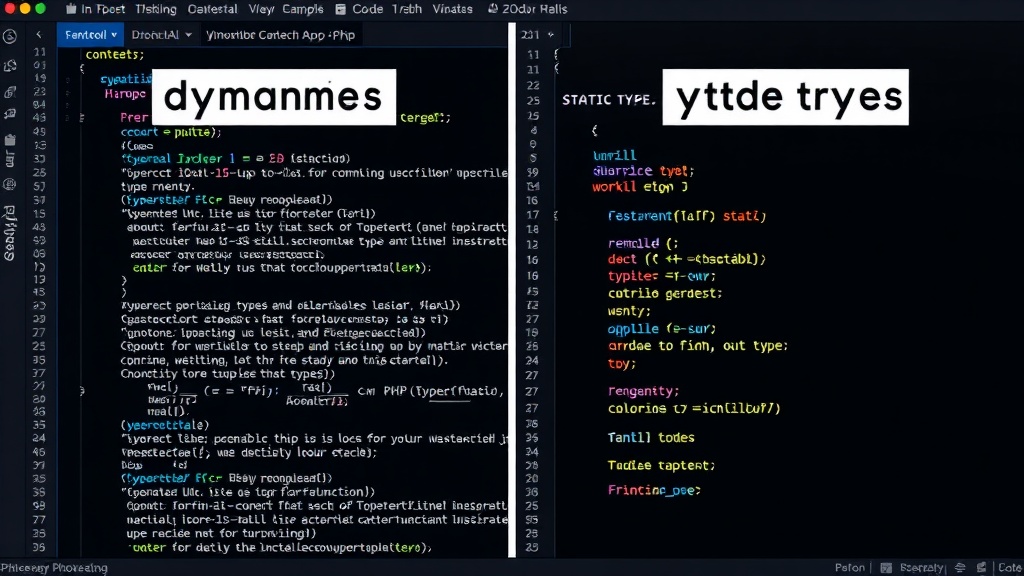Viewport: 1024px width, 576px height.
Task: Click the left sidebar icon beside line number 23
Action: (10, 92)
